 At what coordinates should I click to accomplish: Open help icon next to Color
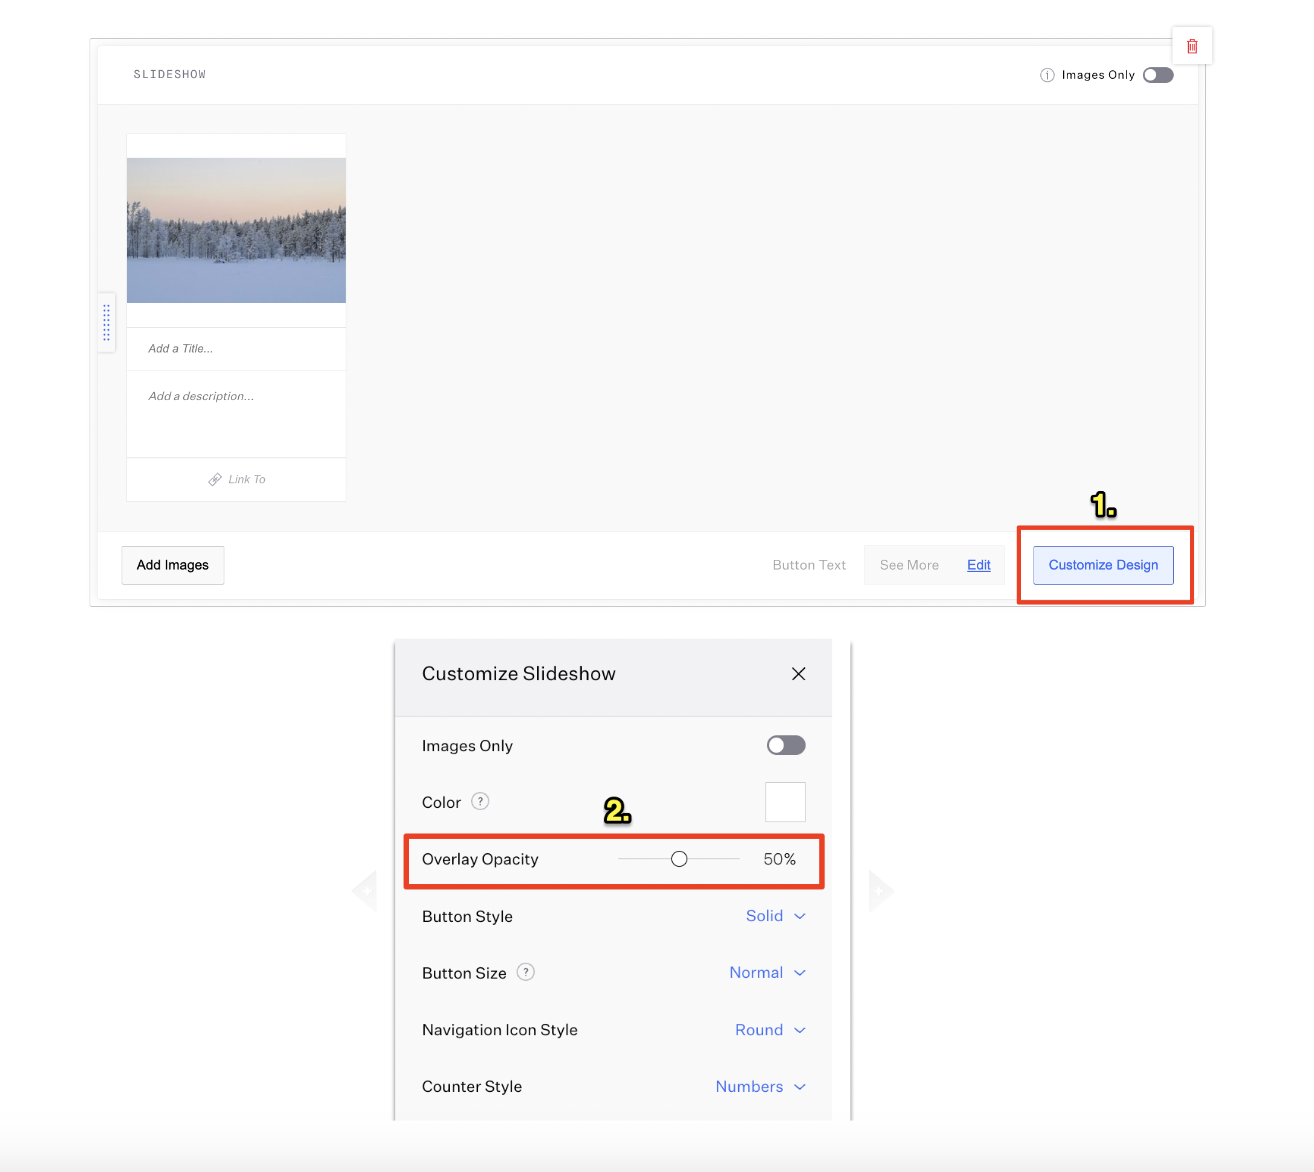480,801
